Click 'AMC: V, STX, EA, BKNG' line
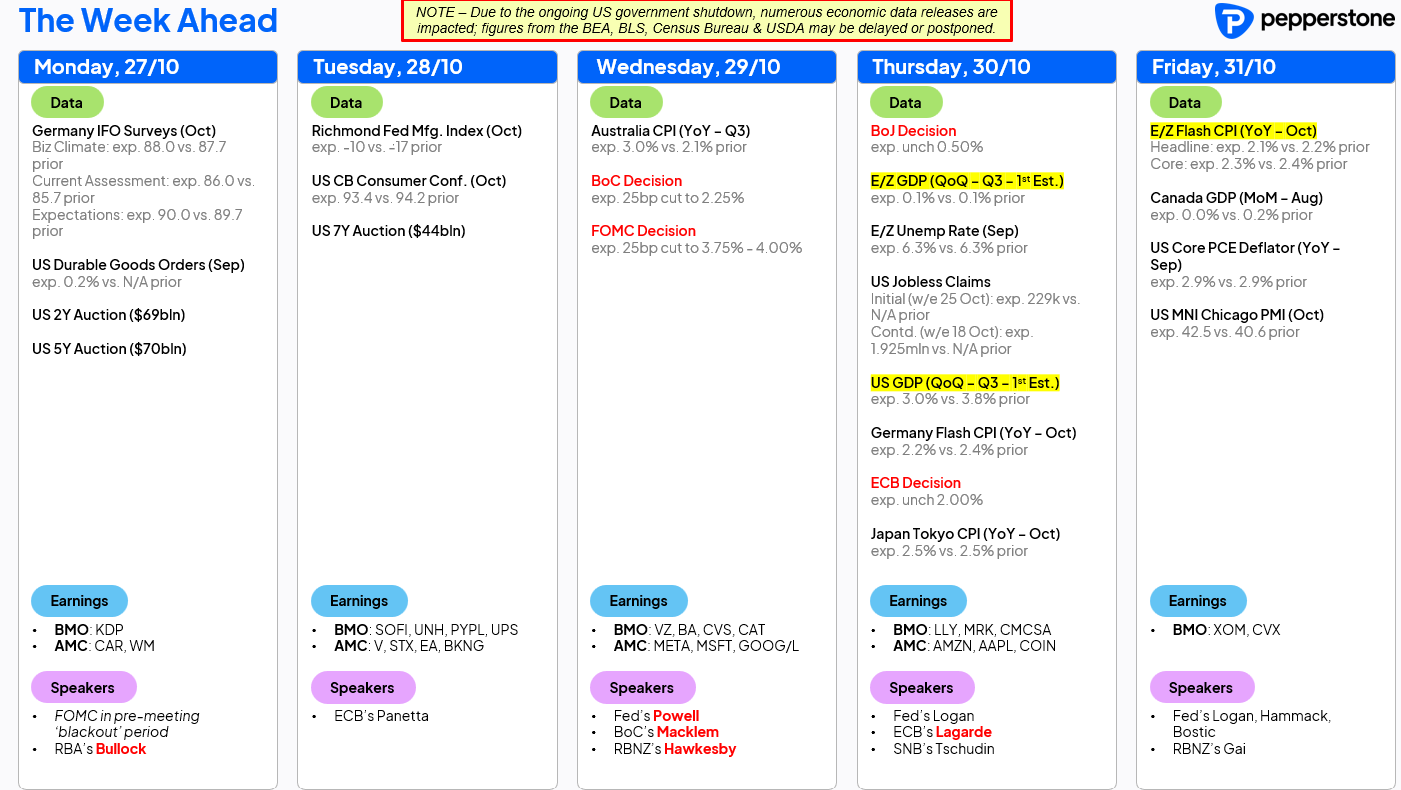 pyautogui.click(x=409, y=646)
